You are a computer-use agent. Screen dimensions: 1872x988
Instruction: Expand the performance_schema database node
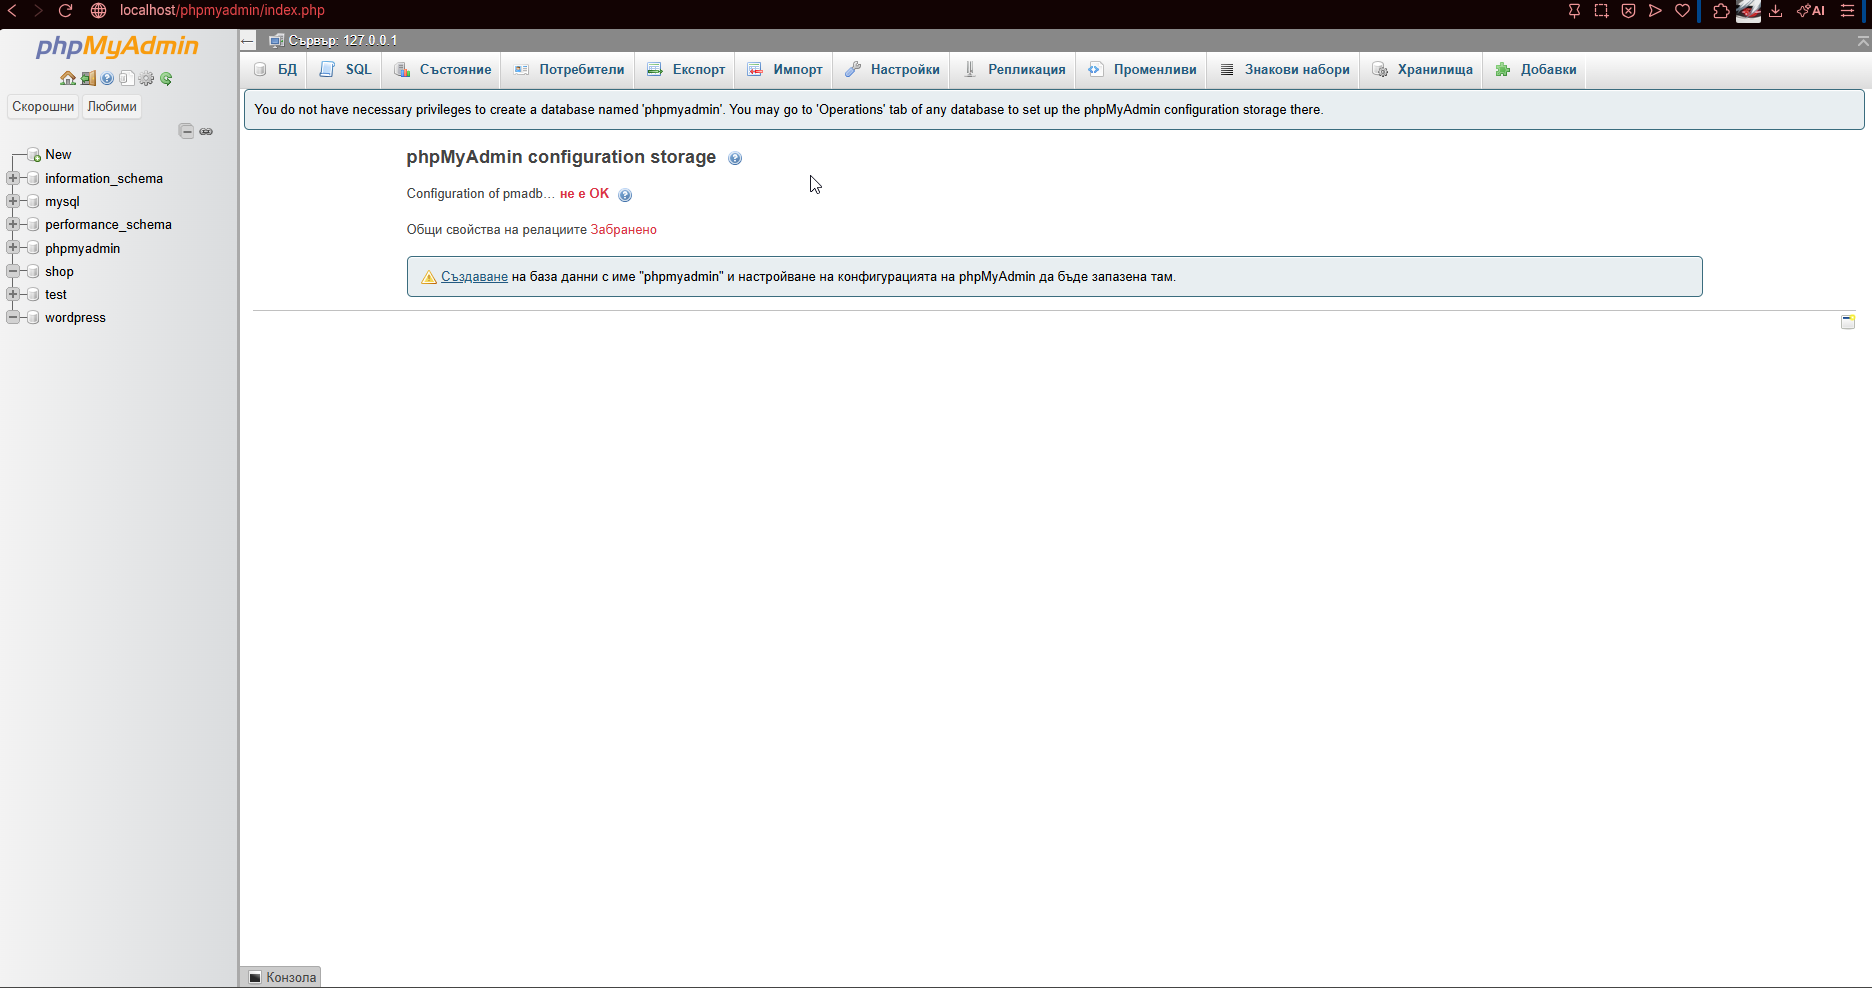pos(13,224)
